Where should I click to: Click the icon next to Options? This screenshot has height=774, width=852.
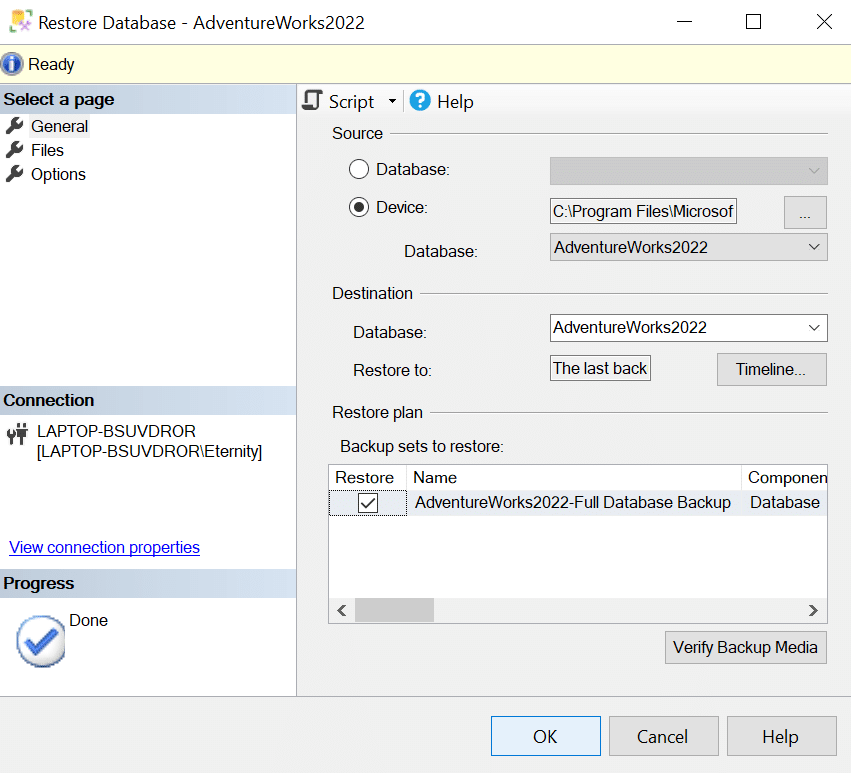15,174
